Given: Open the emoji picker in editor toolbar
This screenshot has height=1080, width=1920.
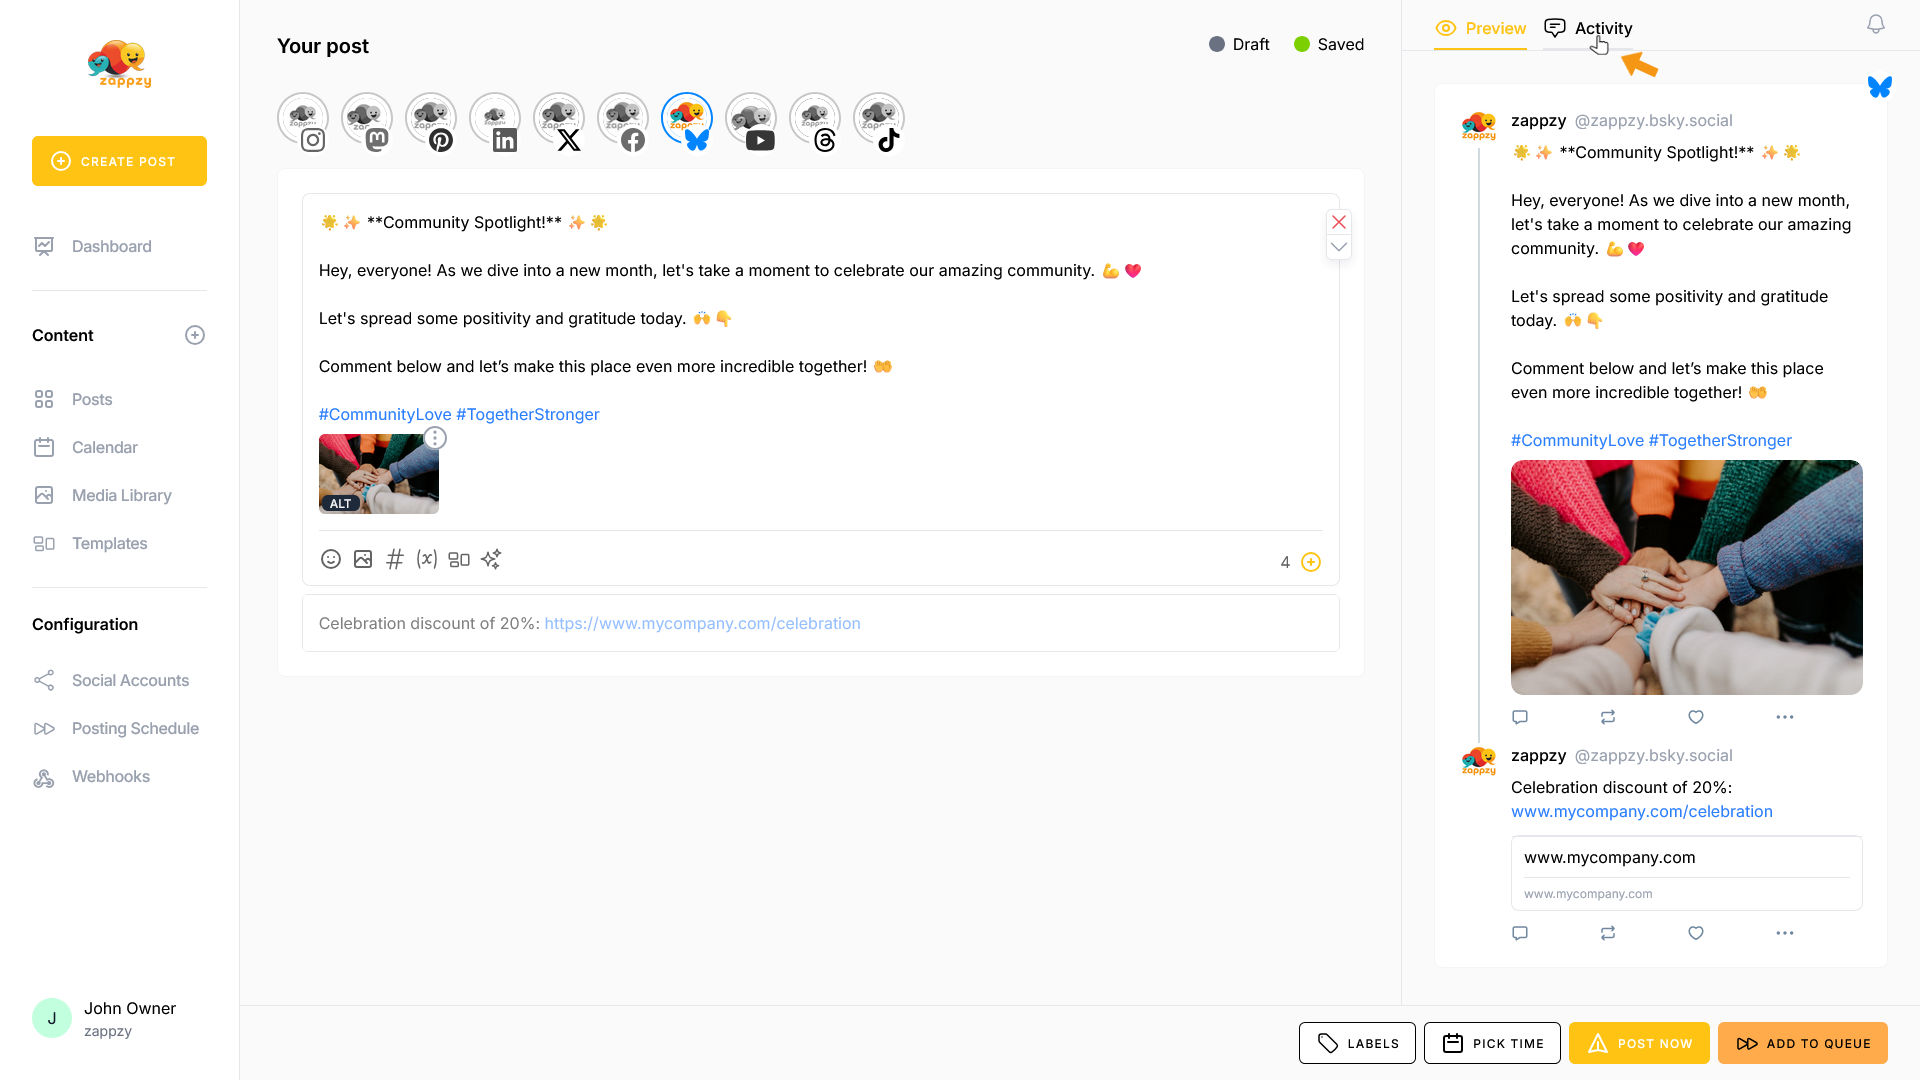Looking at the screenshot, I should click(331, 560).
